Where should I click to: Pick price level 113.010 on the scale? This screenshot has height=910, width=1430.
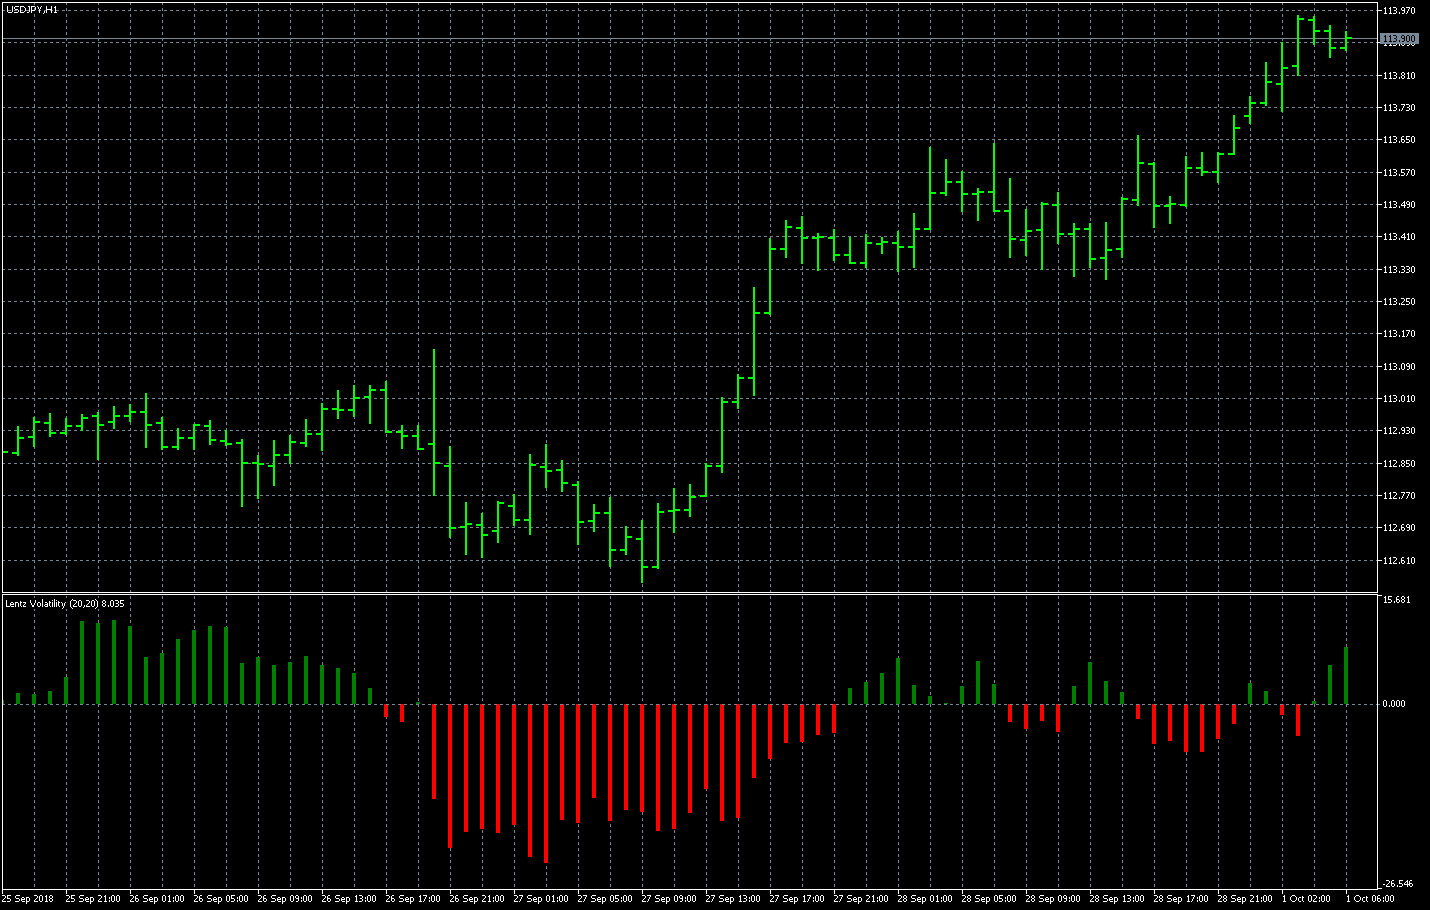pyautogui.click(x=1399, y=399)
